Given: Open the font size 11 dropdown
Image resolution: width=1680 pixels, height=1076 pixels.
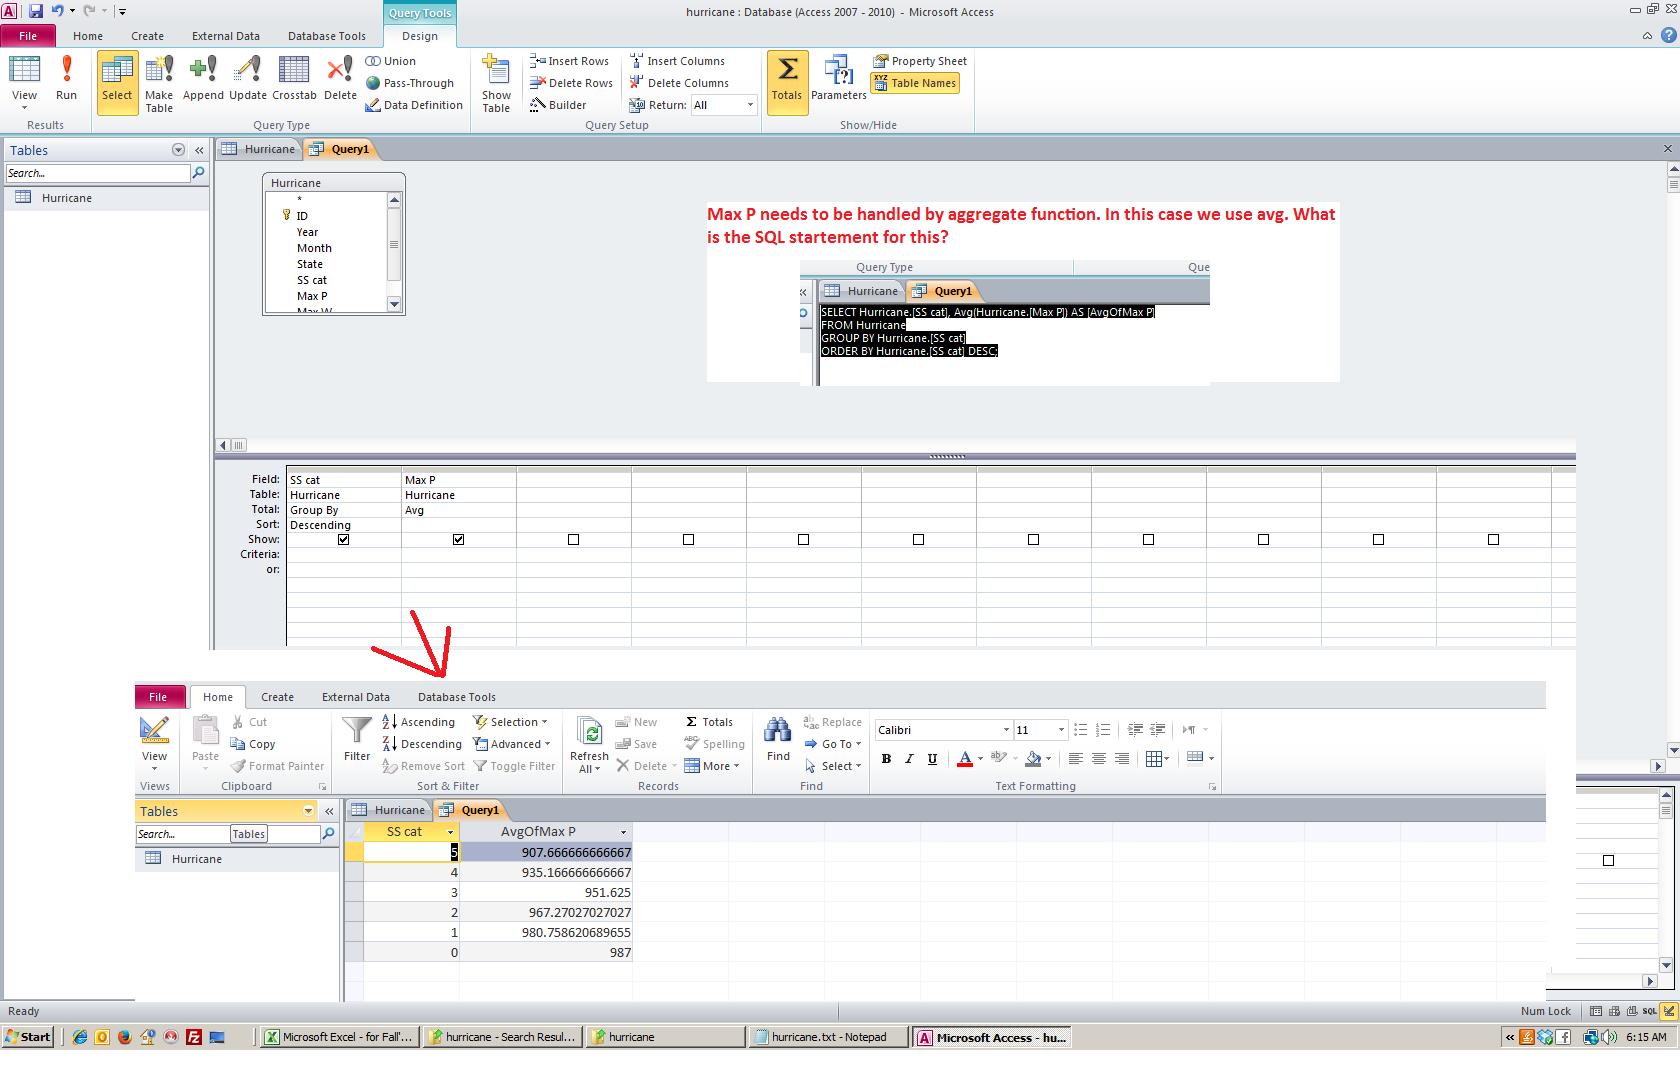Looking at the screenshot, I should tap(1061, 730).
